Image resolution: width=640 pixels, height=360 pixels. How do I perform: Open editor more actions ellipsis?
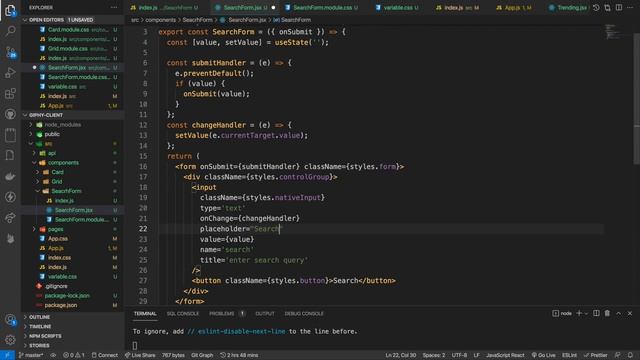[630, 7]
